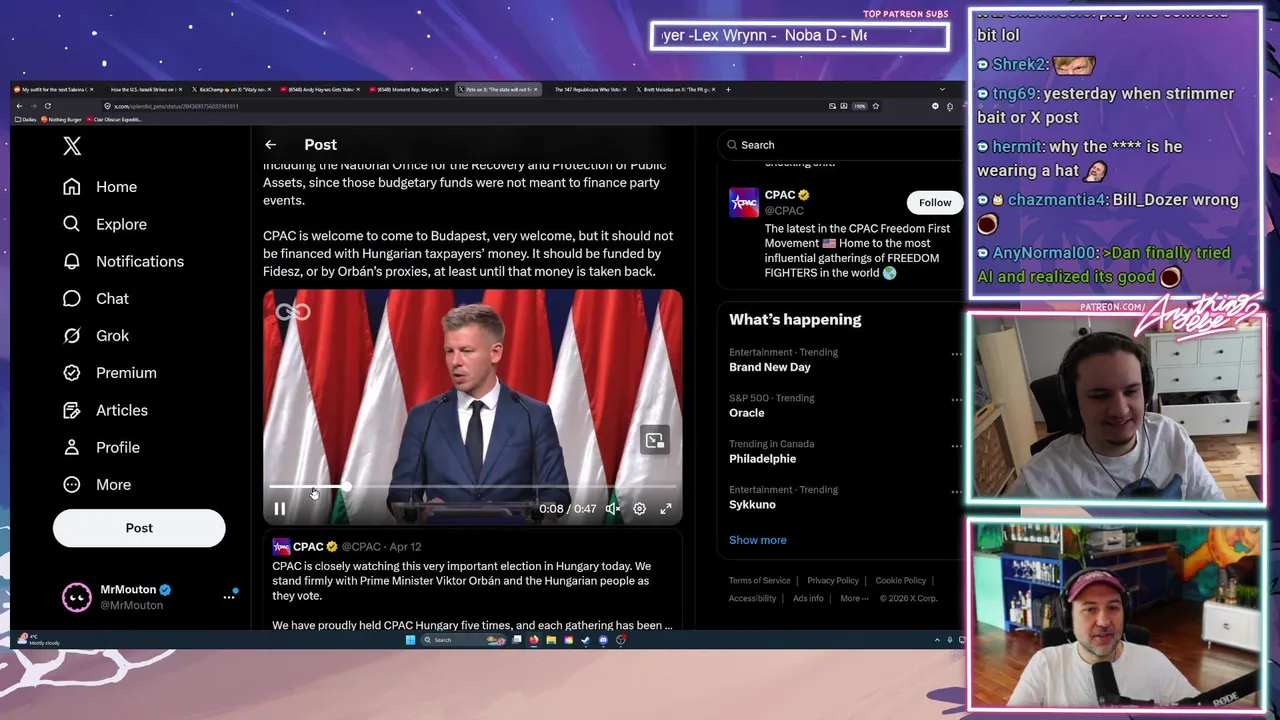Viewport: 1280px width, 720px height.
Task: Click the X Search field
Action: tap(842, 145)
